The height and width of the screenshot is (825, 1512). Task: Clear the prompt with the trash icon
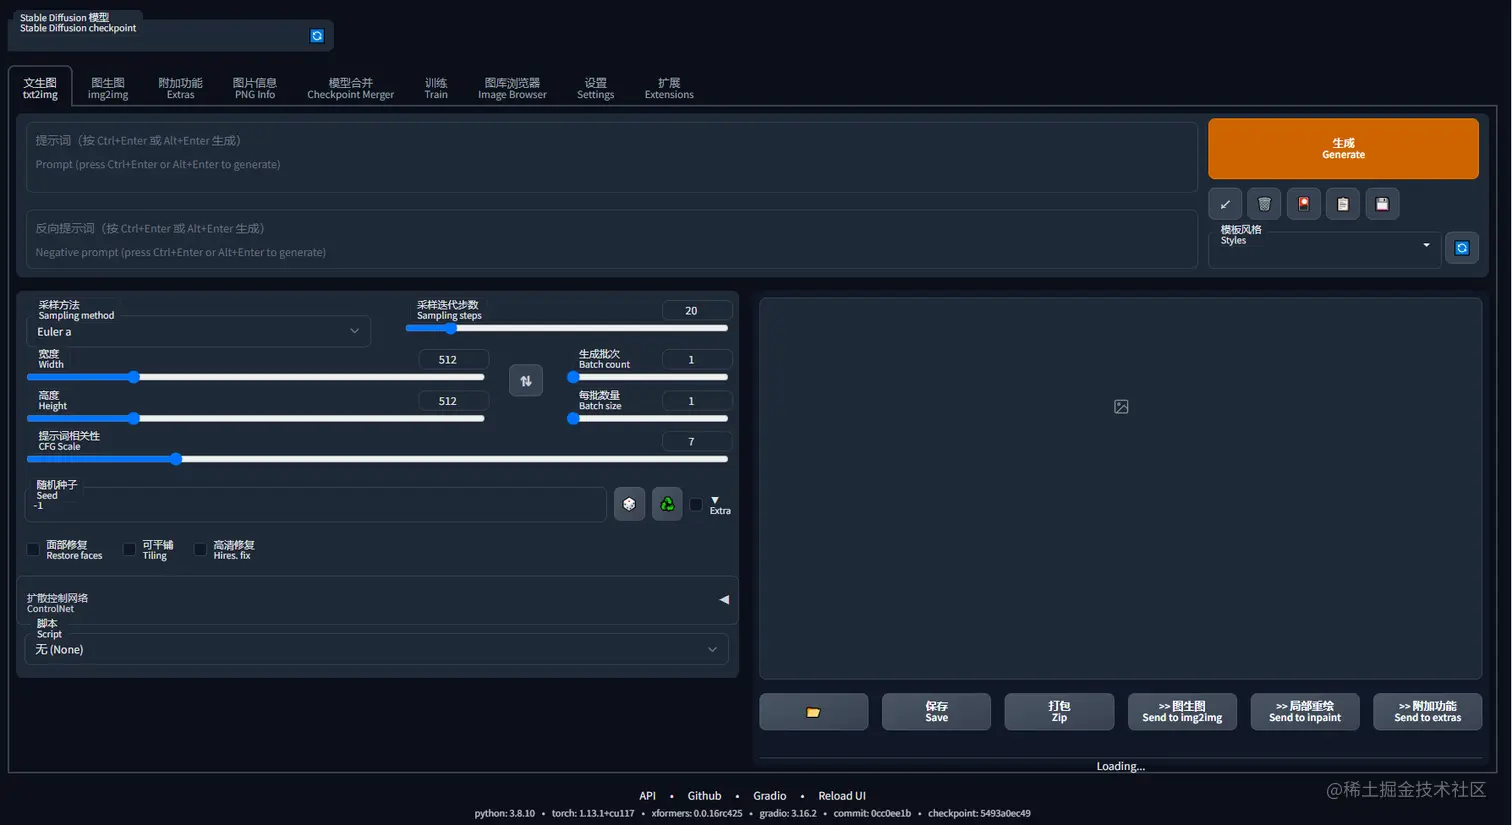[1264, 204]
